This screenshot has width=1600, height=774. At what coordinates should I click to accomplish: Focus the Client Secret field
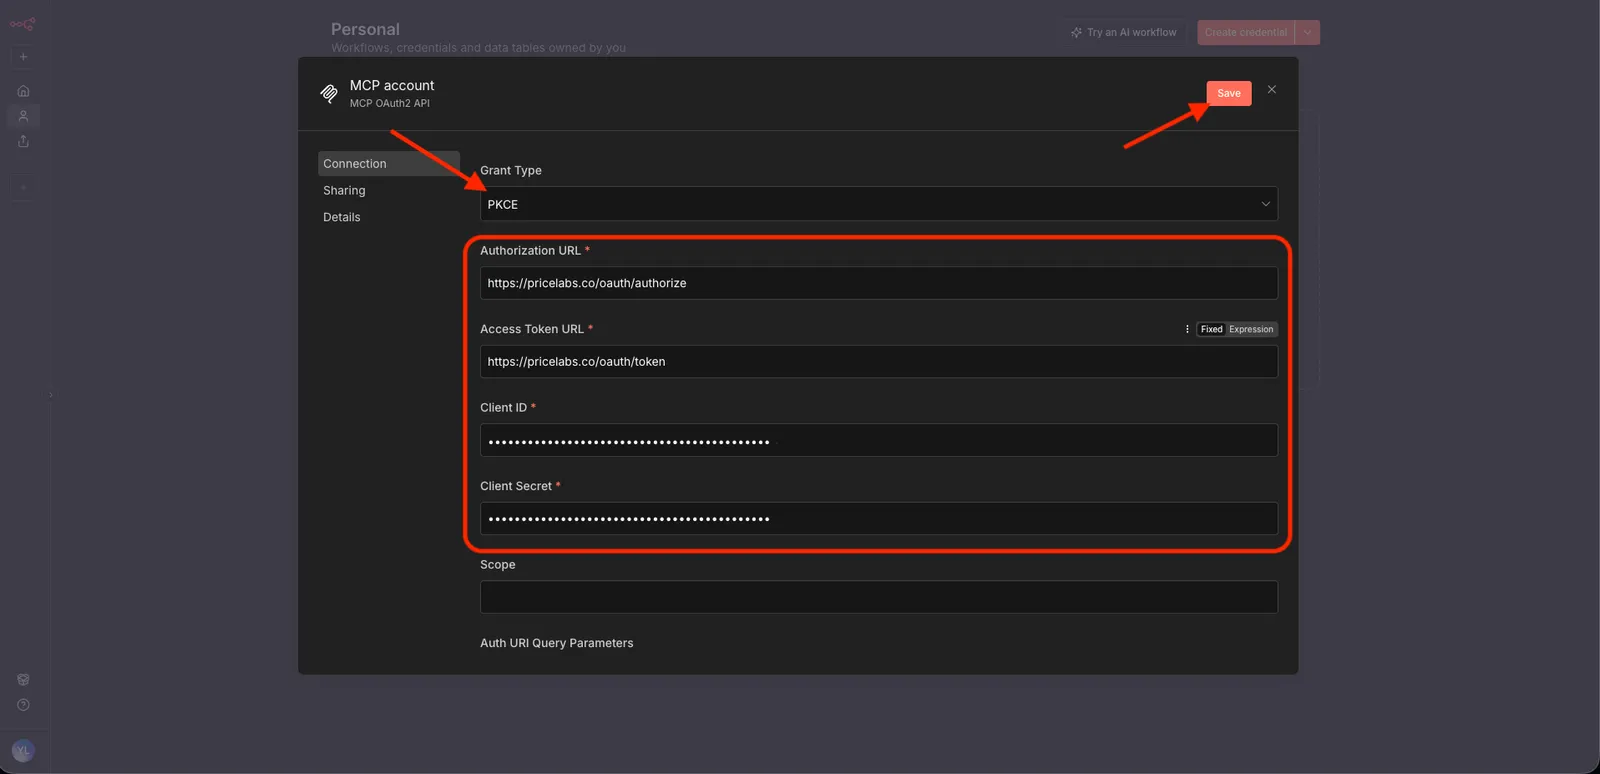pyautogui.click(x=879, y=519)
